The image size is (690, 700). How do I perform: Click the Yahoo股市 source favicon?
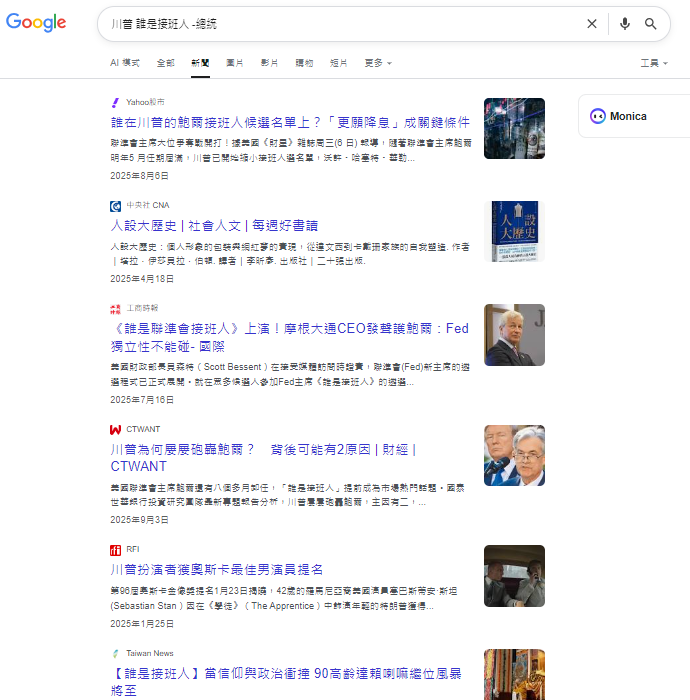[x=115, y=102]
